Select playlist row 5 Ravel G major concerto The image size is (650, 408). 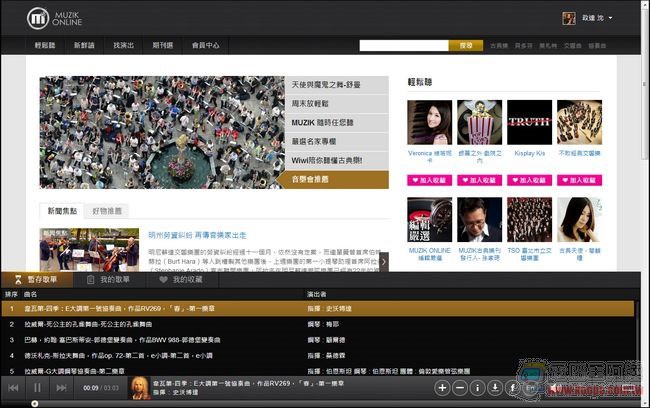coord(318,371)
